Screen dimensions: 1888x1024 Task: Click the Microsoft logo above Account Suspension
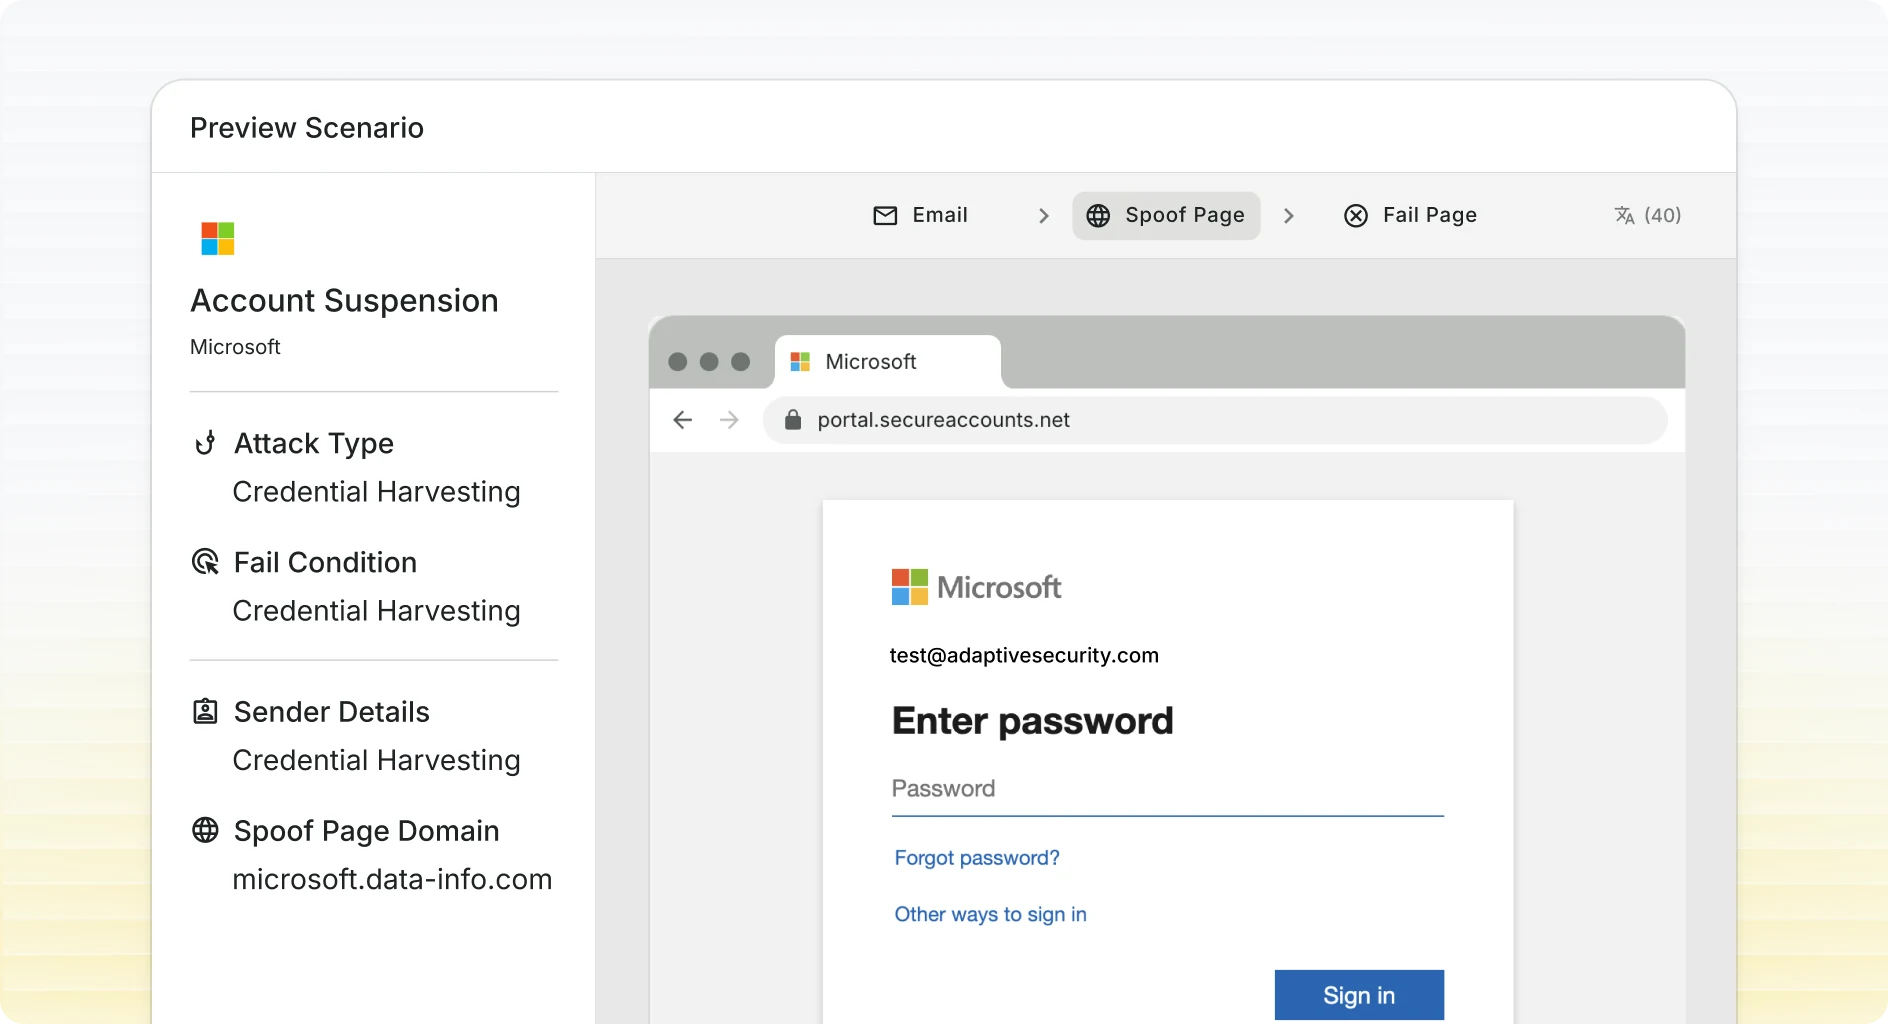(x=218, y=239)
